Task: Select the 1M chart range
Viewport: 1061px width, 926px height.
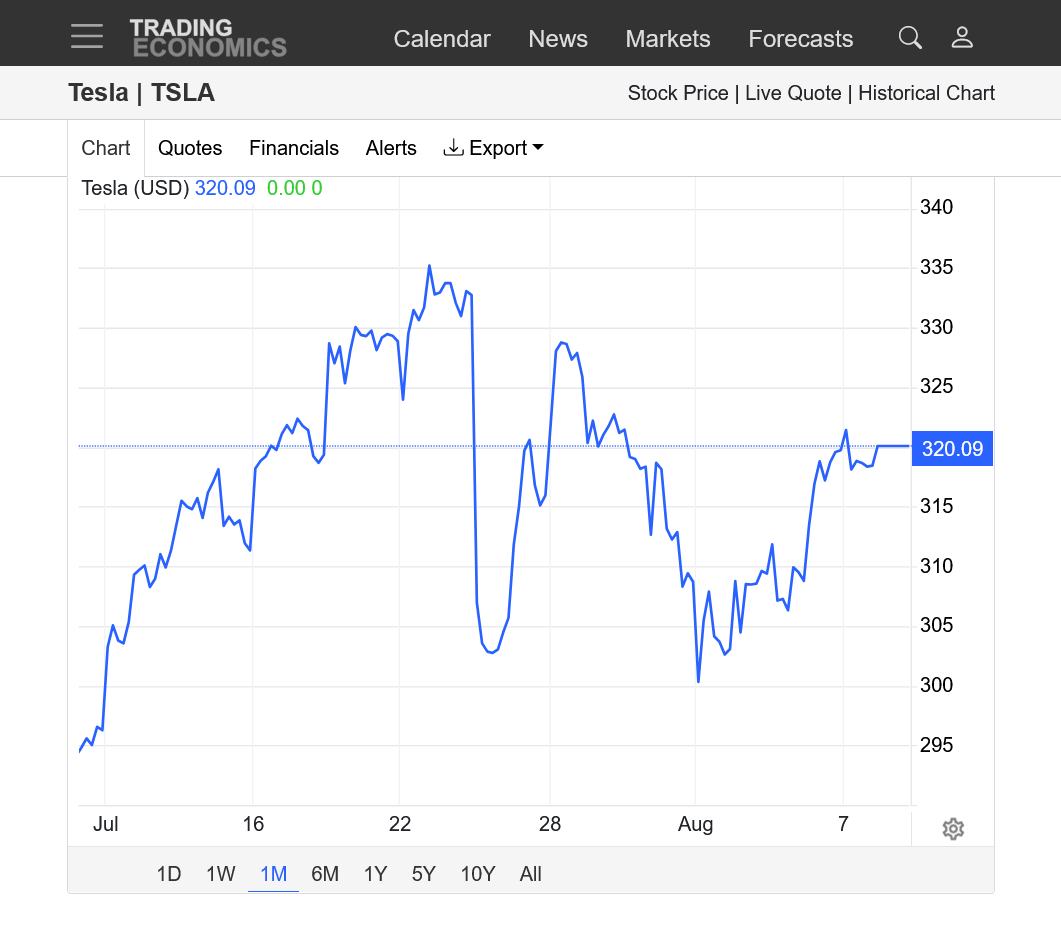Action: [x=273, y=874]
